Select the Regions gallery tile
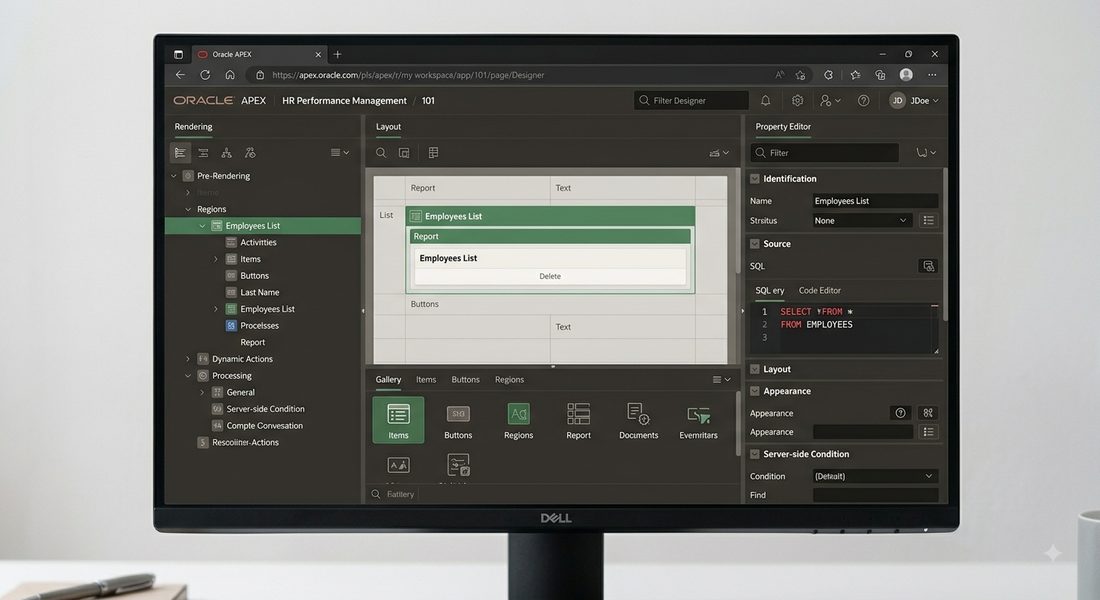 [x=518, y=421]
